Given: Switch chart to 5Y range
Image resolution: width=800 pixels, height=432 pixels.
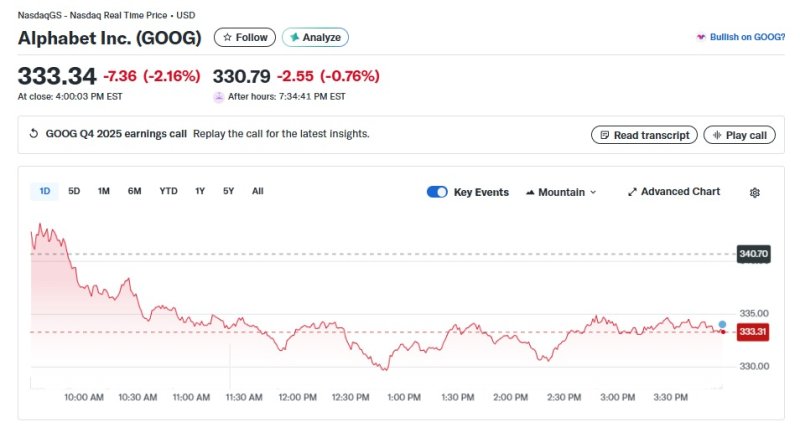Looking at the screenshot, I should (x=228, y=191).
